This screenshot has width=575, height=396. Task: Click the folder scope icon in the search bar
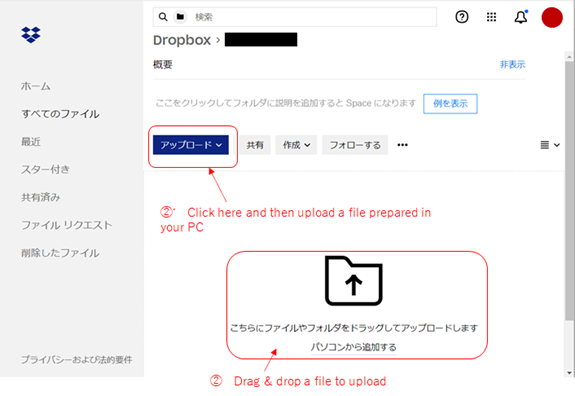click(180, 17)
